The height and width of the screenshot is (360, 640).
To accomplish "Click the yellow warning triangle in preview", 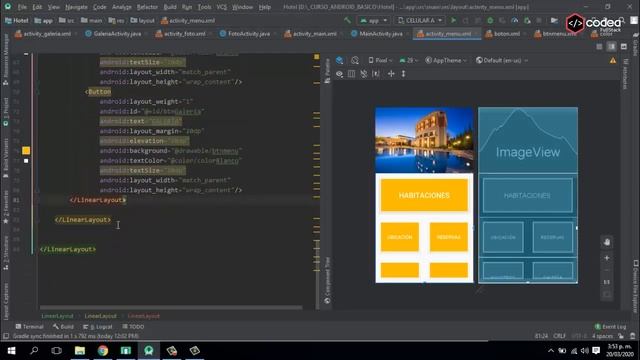I will click(x=613, y=60).
